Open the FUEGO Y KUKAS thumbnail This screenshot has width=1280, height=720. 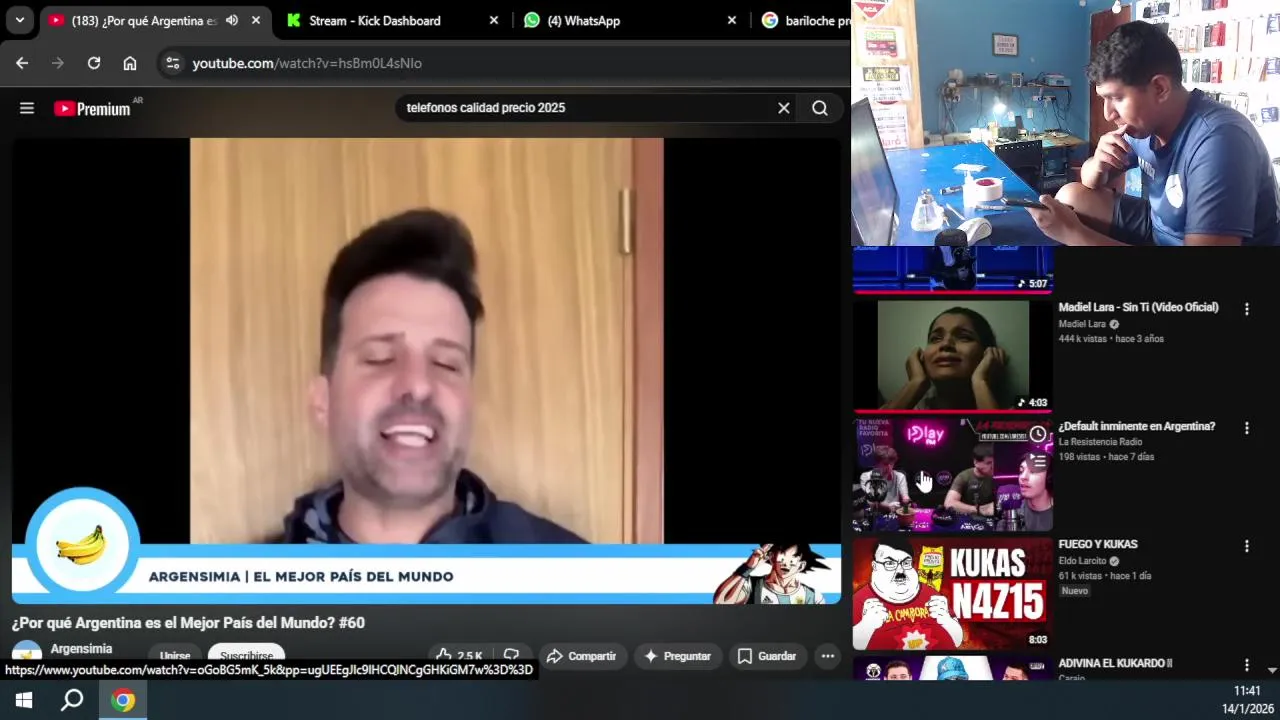click(952, 594)
